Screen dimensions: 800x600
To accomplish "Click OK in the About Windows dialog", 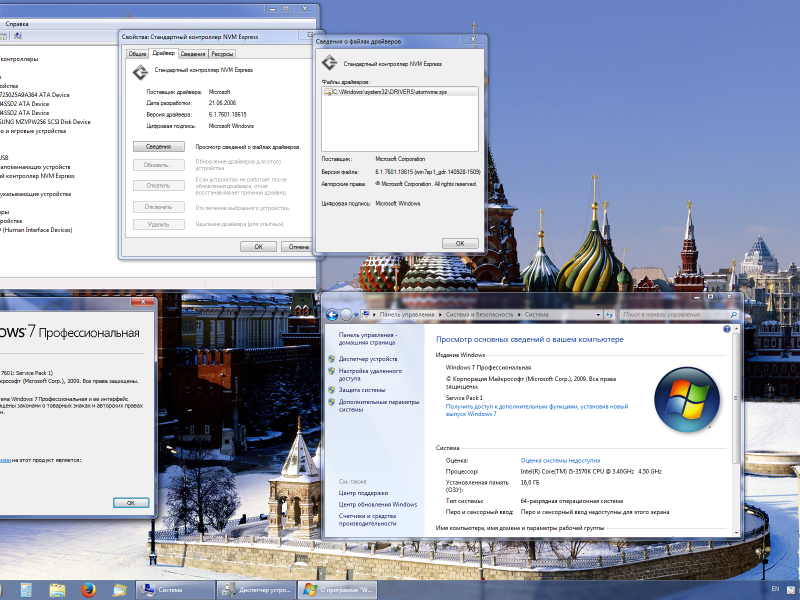I will 131,503.
